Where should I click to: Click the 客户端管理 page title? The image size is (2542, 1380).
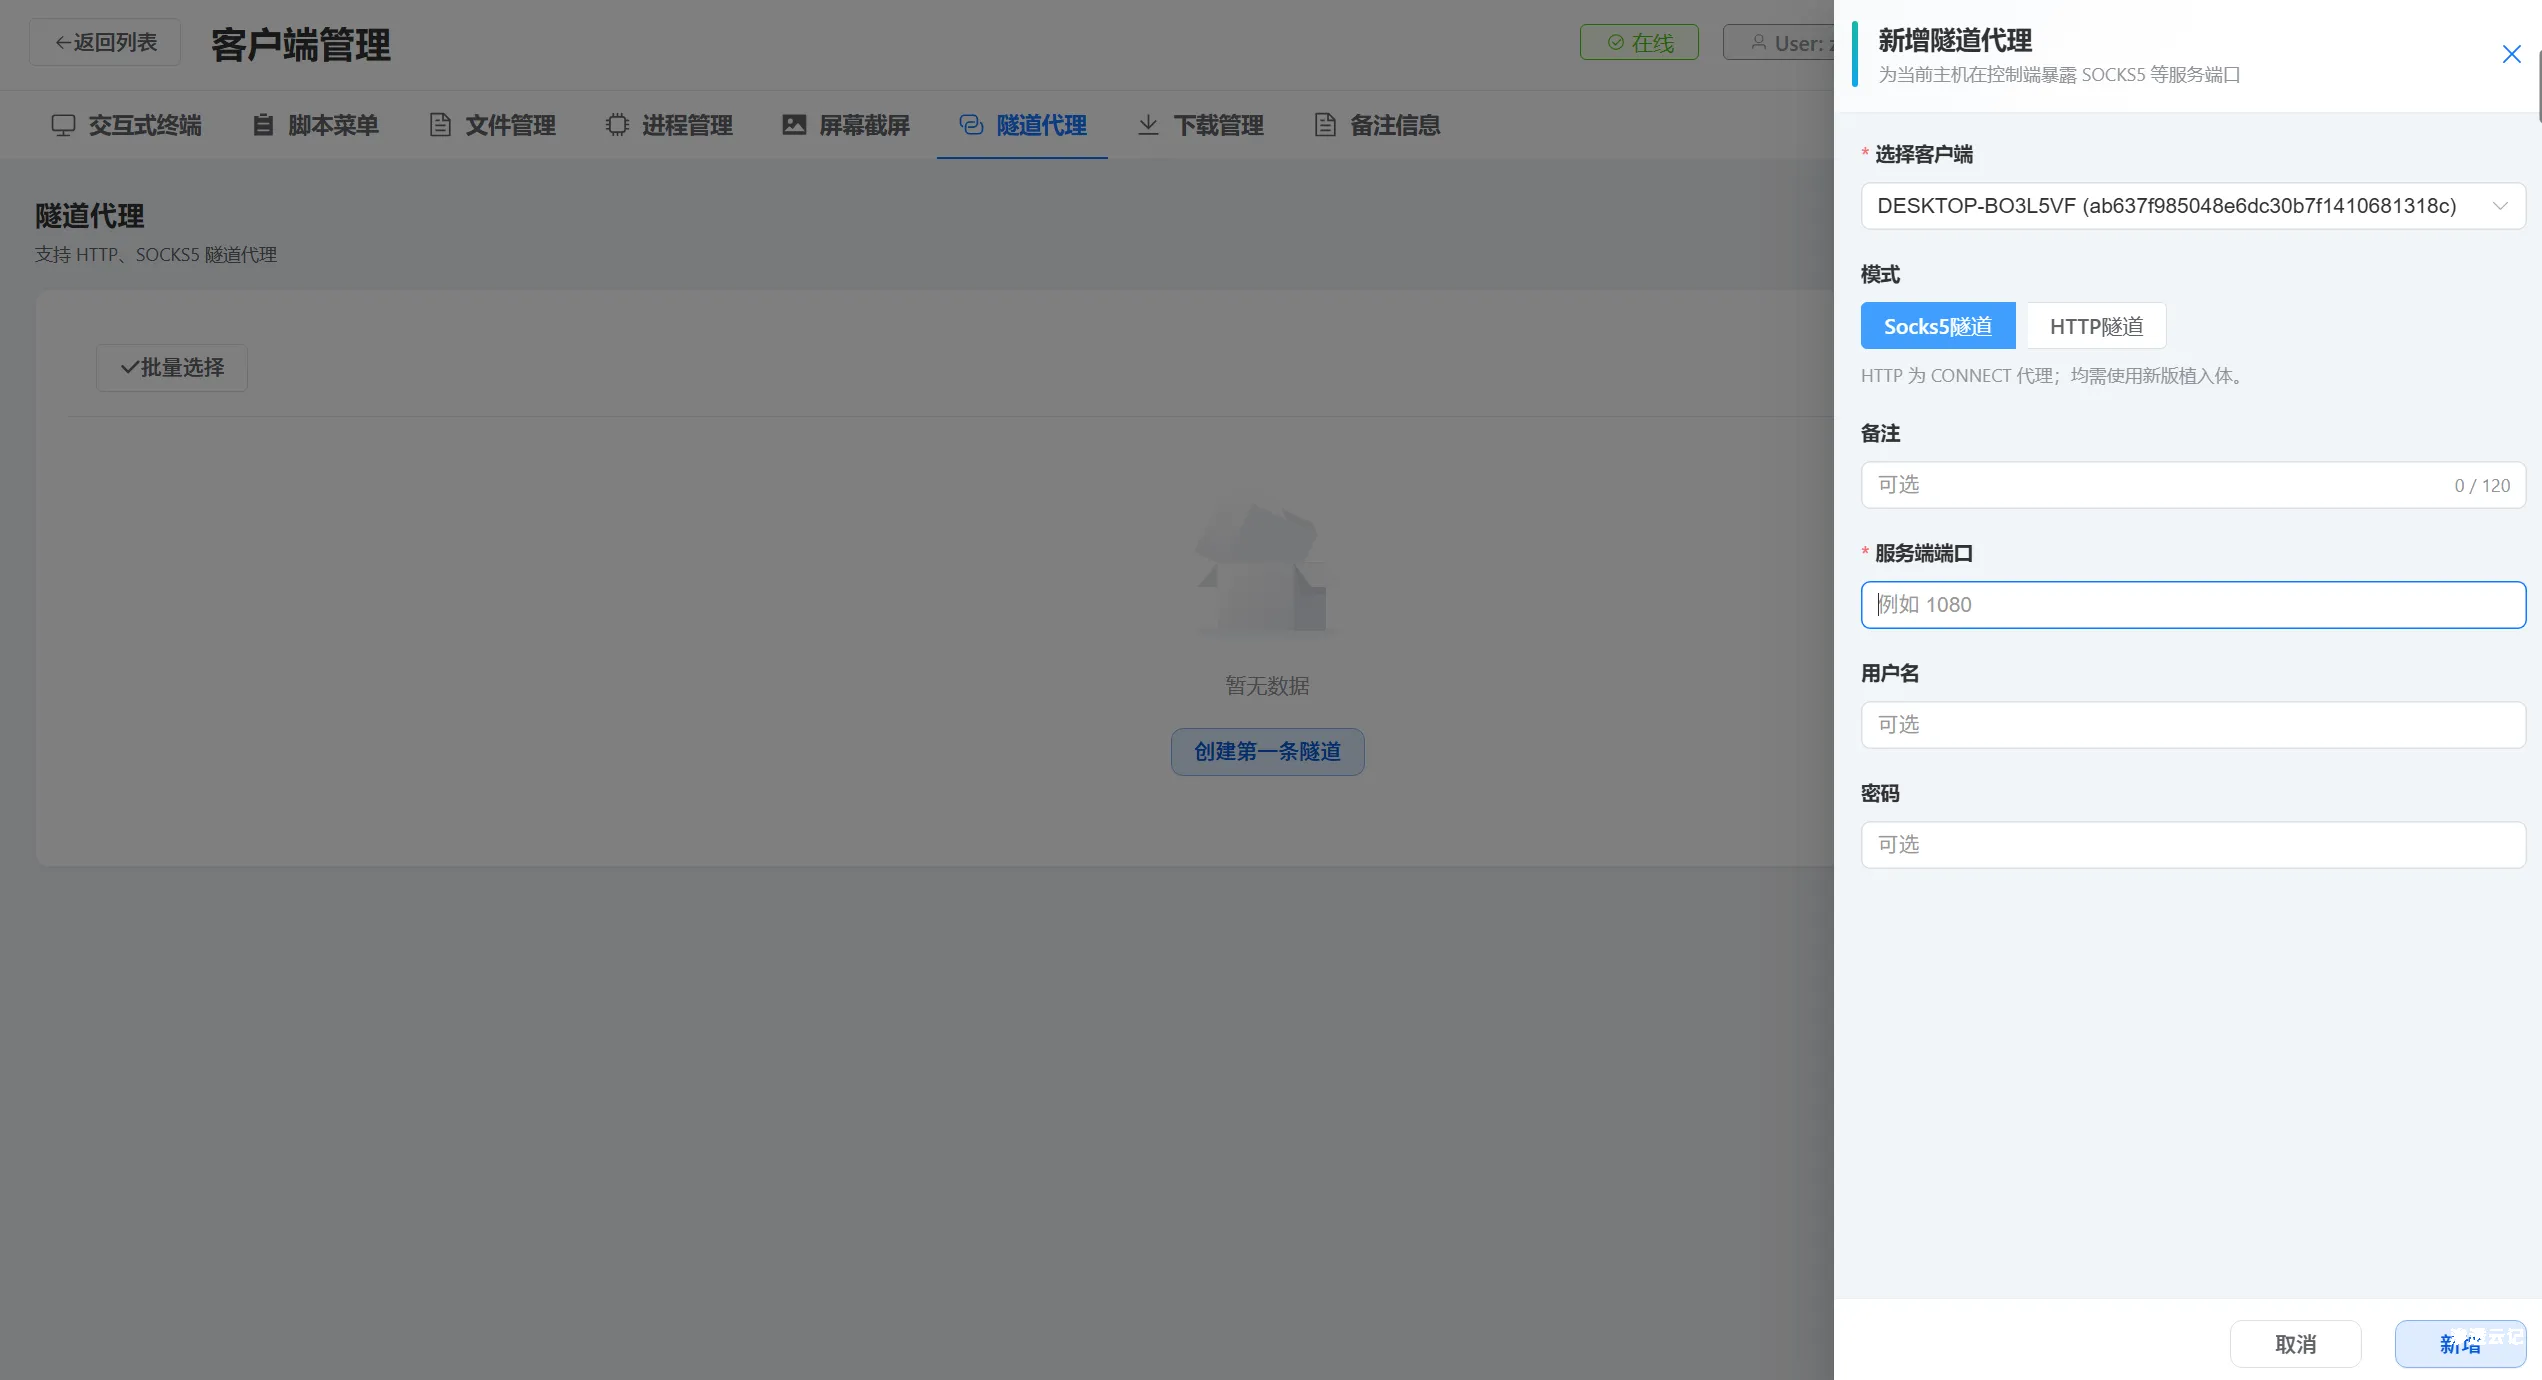click(x=300, y=45)
